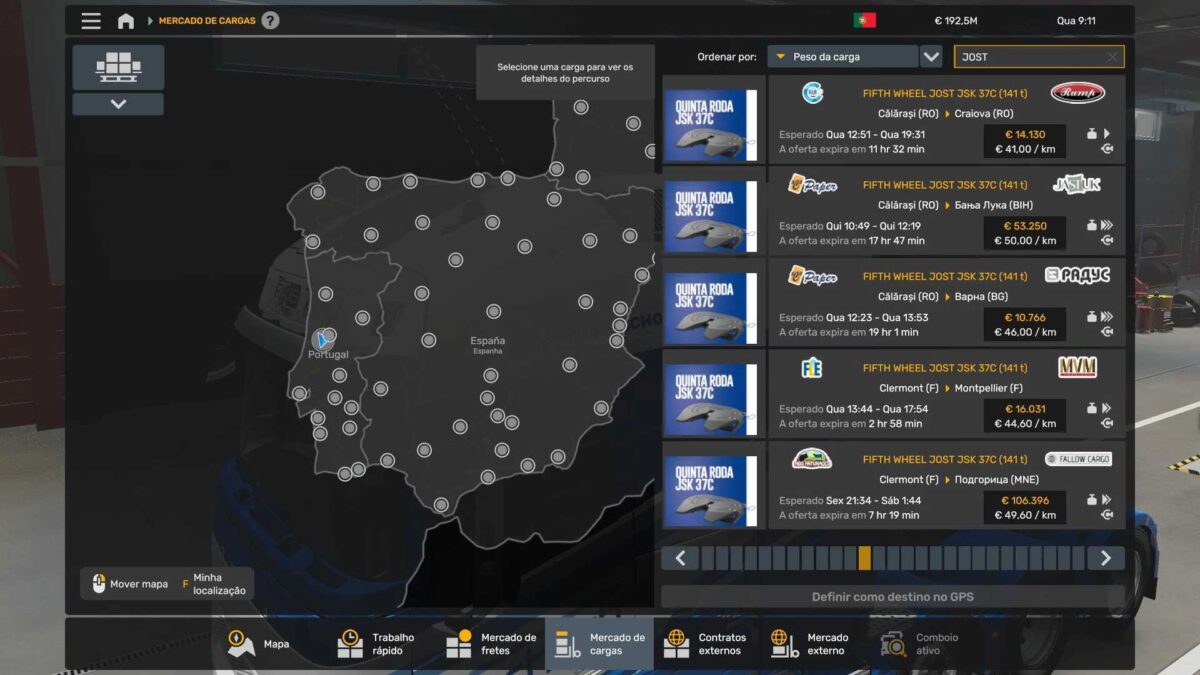This screenshot has width=1200, height=675.
Task: Open the hamburger main menu
Action: coord(91,21)
